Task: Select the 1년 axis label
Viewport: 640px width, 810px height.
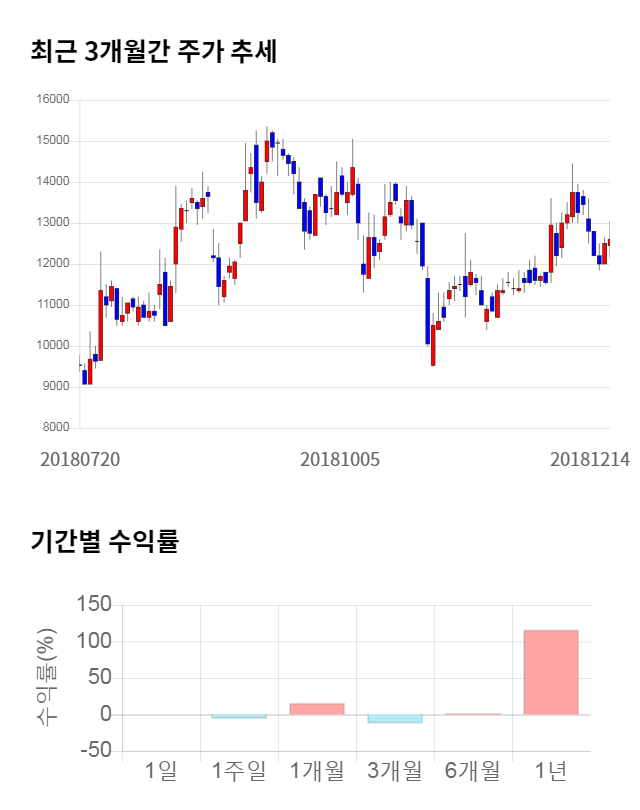Action: coord(551,770)
